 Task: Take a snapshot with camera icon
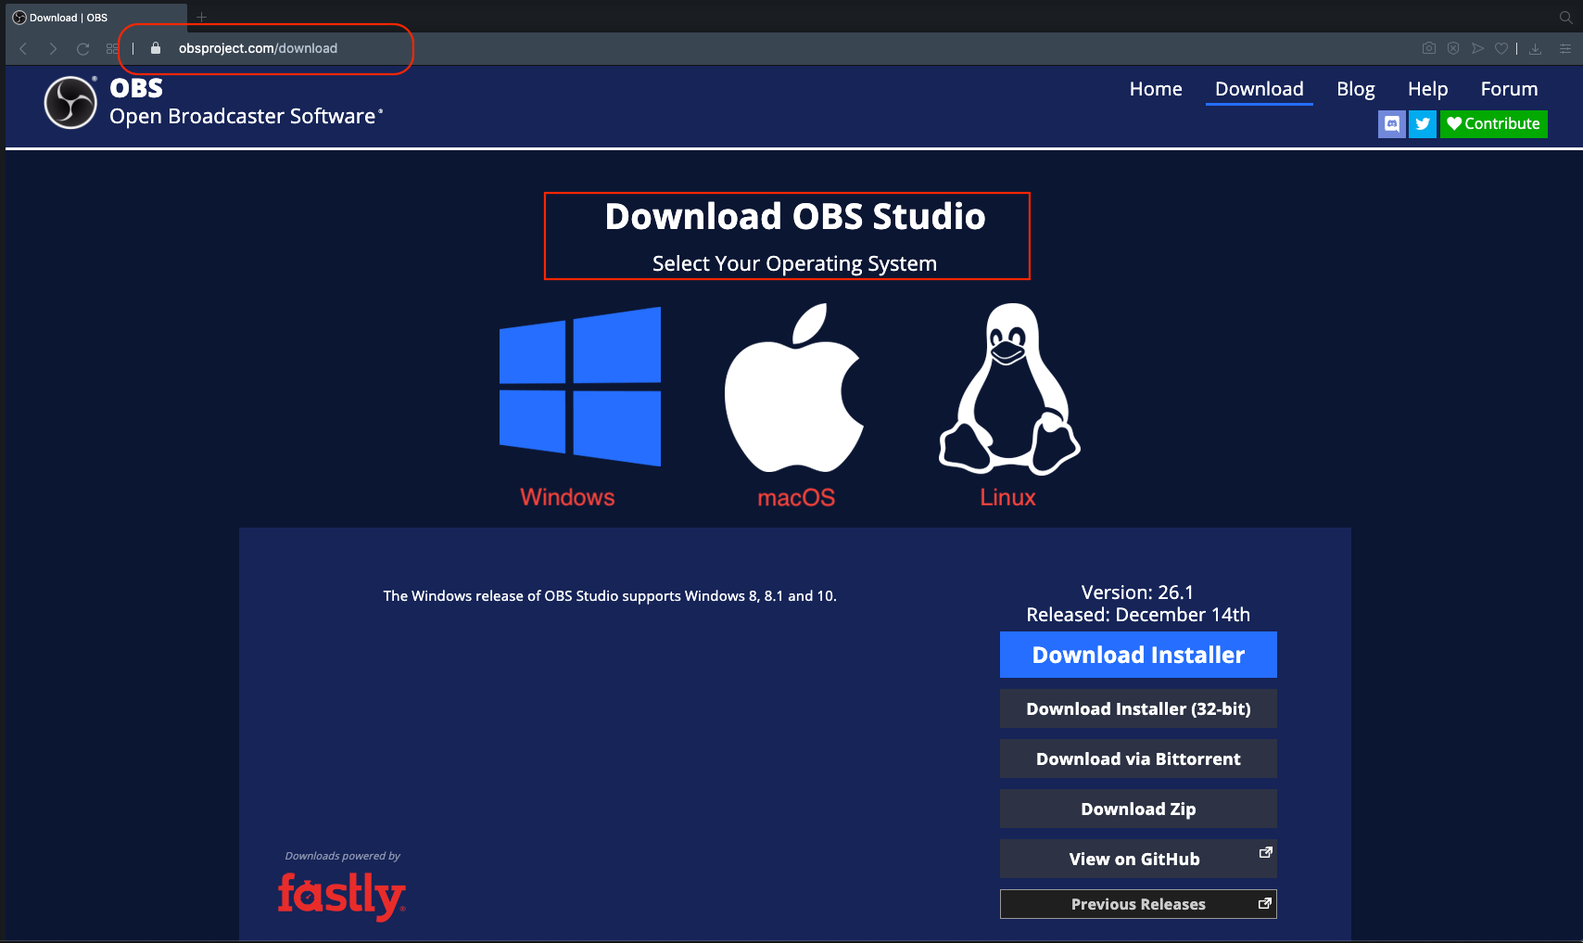pyautogui.click(x=1429, y=48)
